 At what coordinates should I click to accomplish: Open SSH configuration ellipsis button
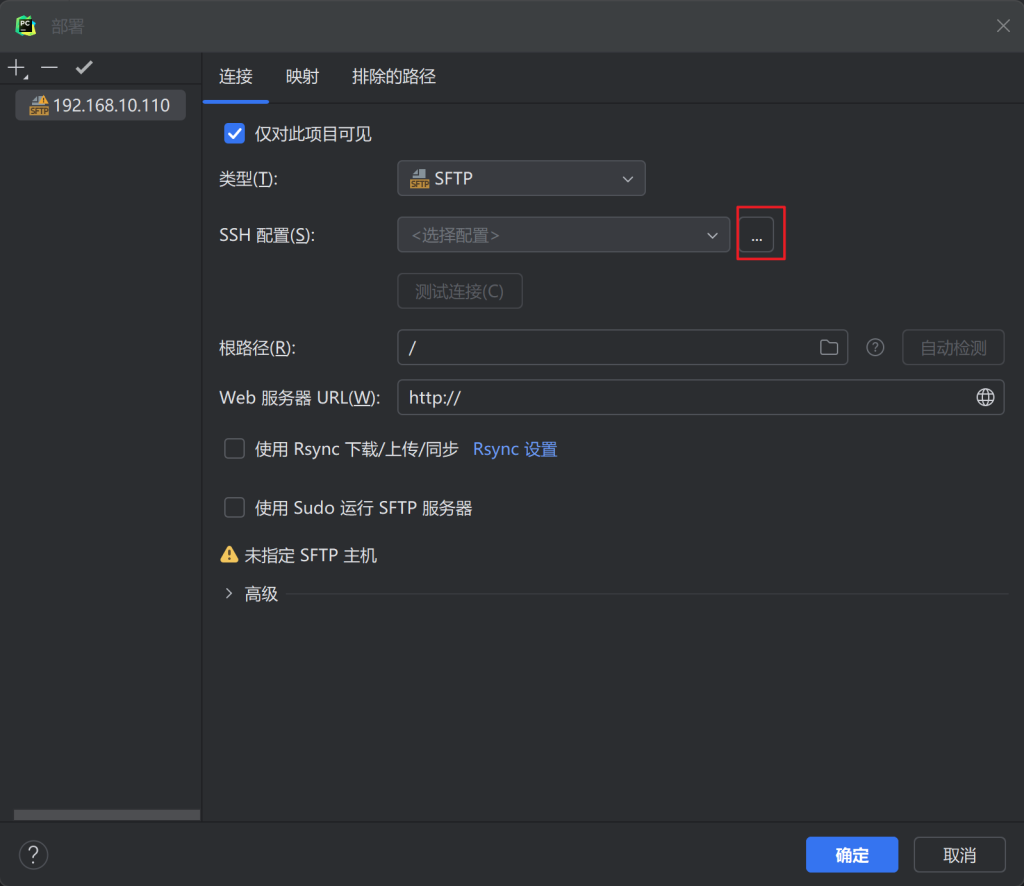[x=756, y=235]
